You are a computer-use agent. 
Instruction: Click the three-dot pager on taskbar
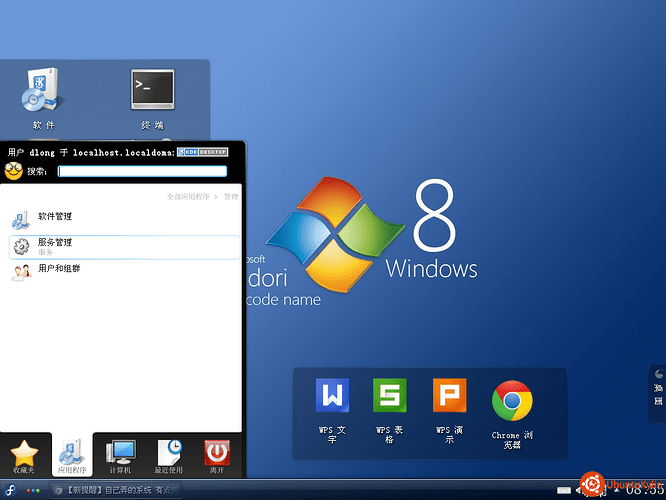[33, 491]
